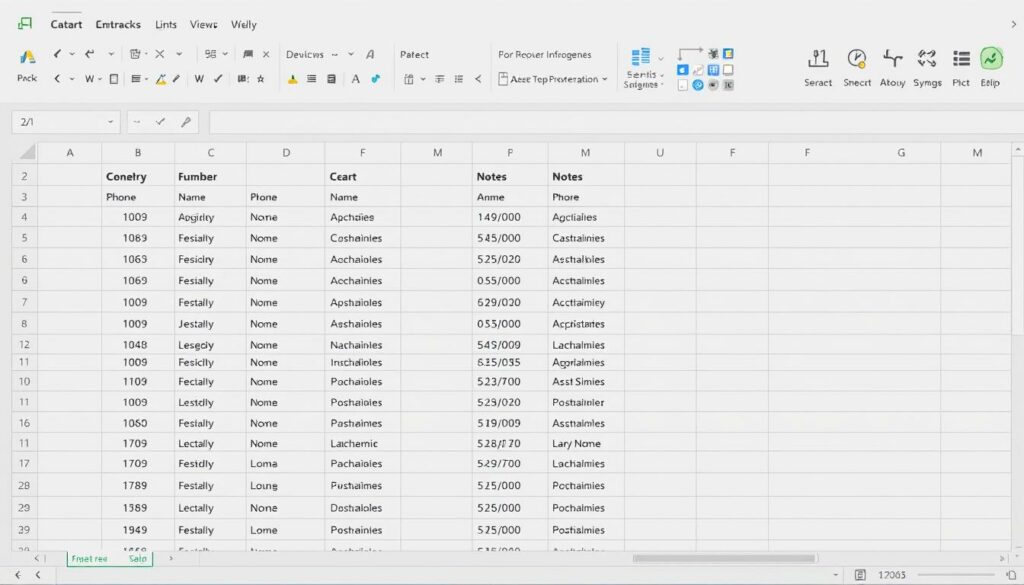Click the zoom slider in status bar
This screenshot has height=585, width=1024.
coord(958,575)
